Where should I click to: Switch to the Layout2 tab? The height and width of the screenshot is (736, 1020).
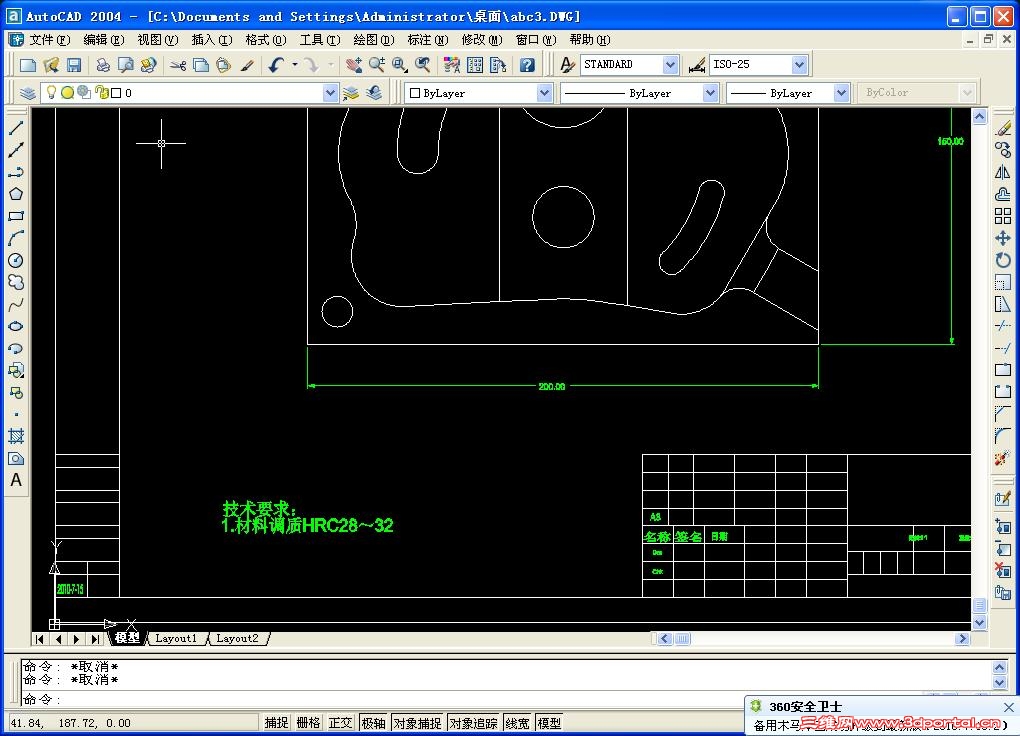click(237, 638)
